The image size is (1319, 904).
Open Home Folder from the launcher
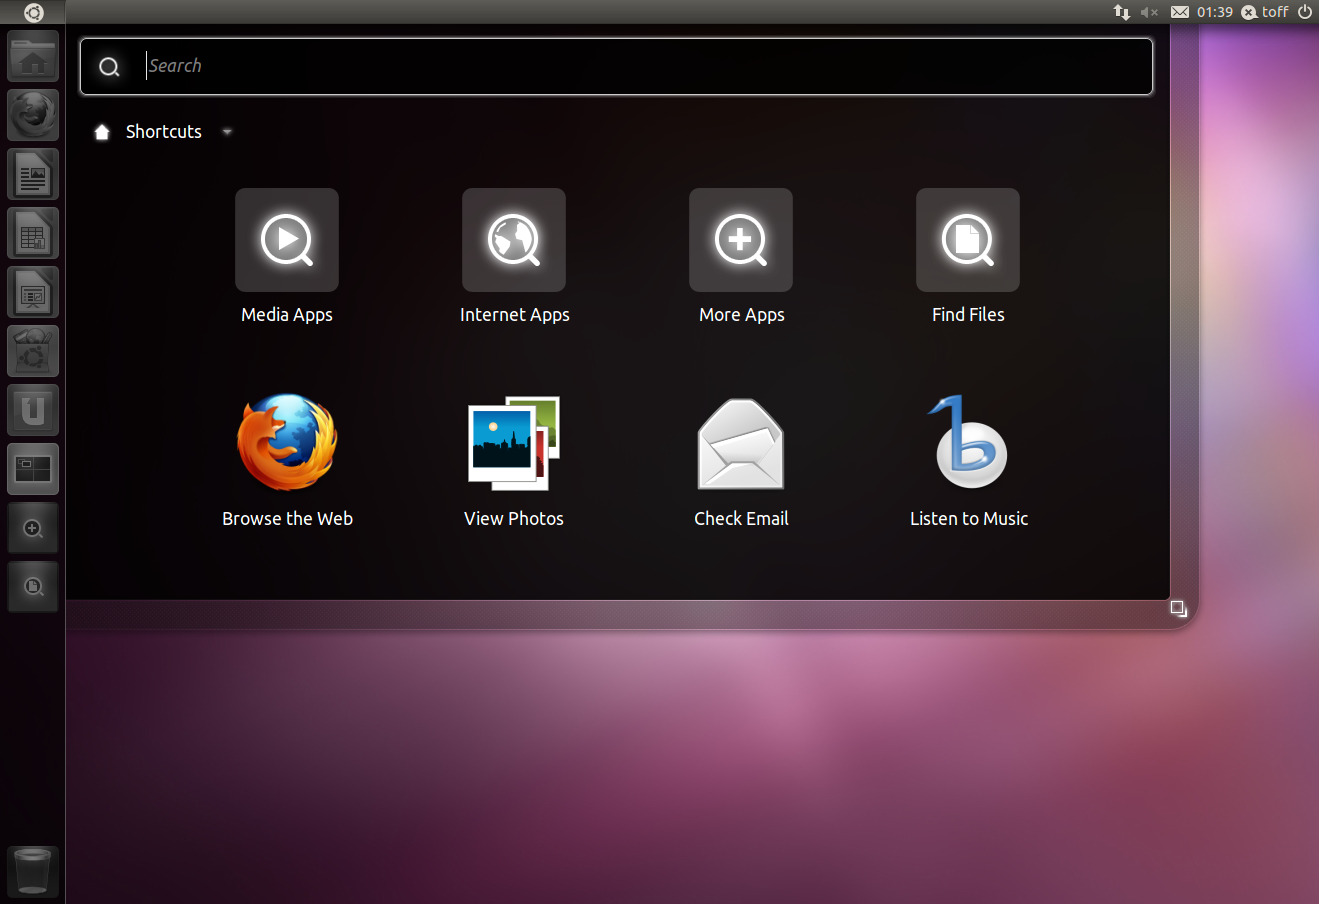[33, 57]
